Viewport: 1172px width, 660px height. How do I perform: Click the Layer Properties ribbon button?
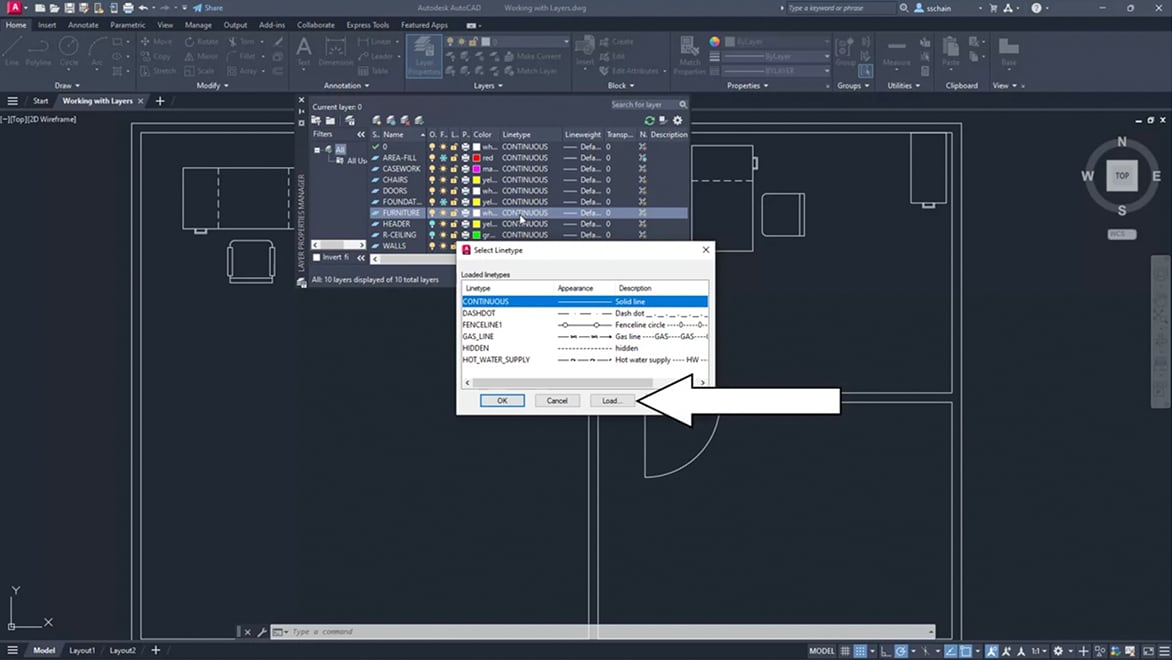[x=423, y=56]
